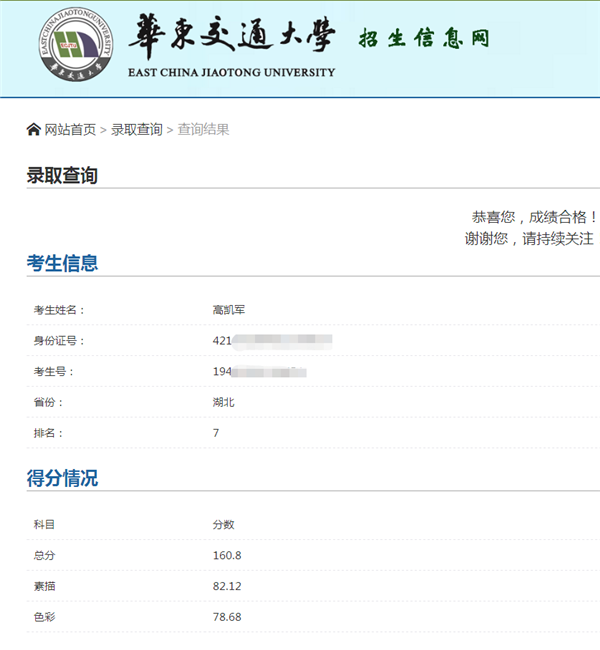Select the total score 160.8

[x=227, y=555]
